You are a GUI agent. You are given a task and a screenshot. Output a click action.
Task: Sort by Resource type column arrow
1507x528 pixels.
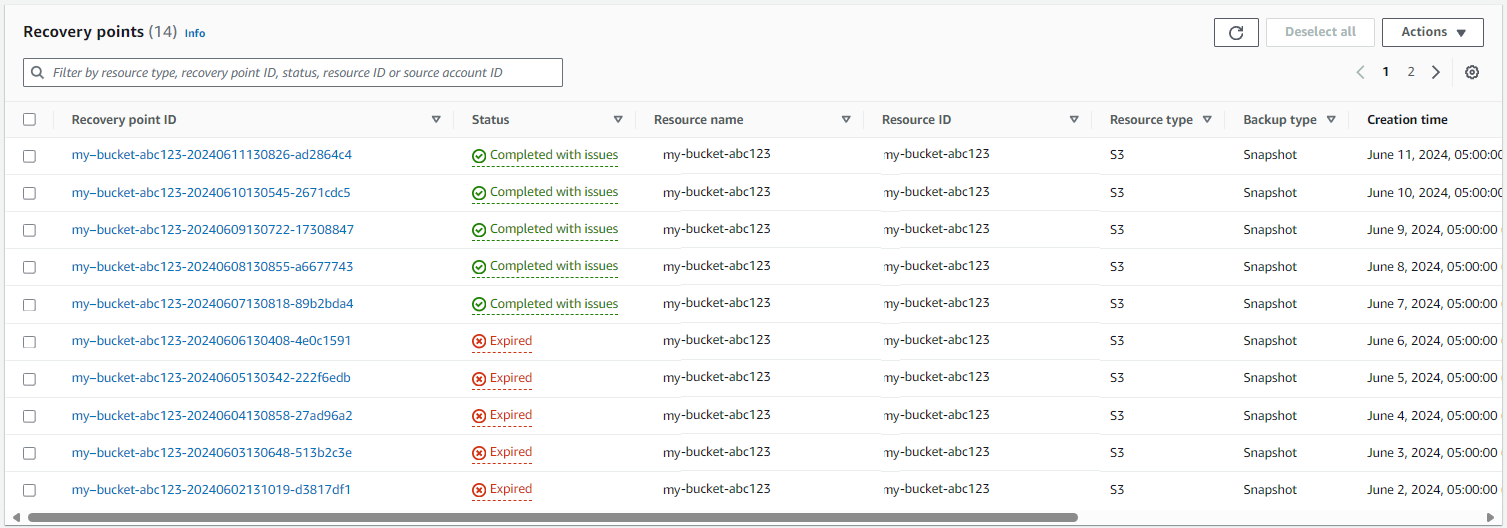[1207, 120]
